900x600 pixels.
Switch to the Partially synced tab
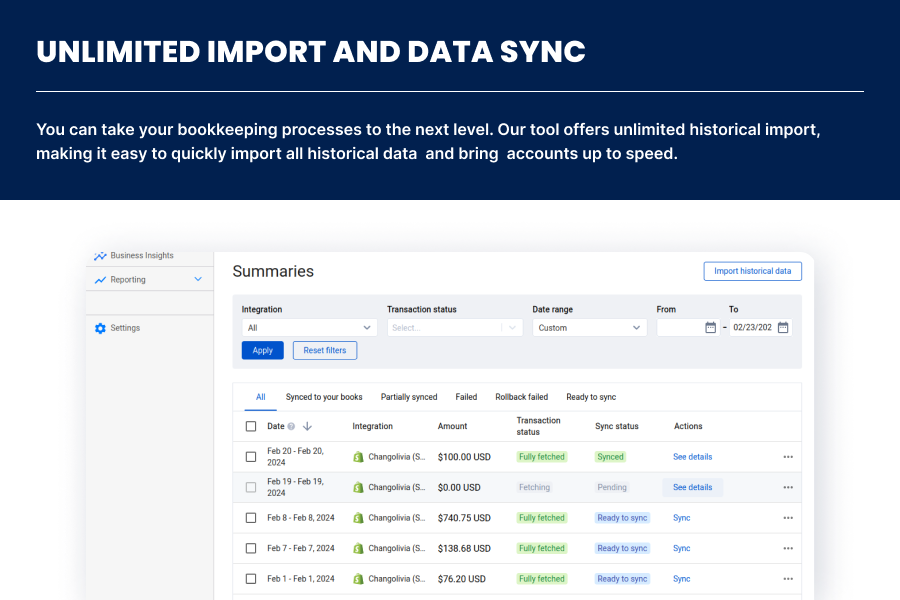click(409, 397)
